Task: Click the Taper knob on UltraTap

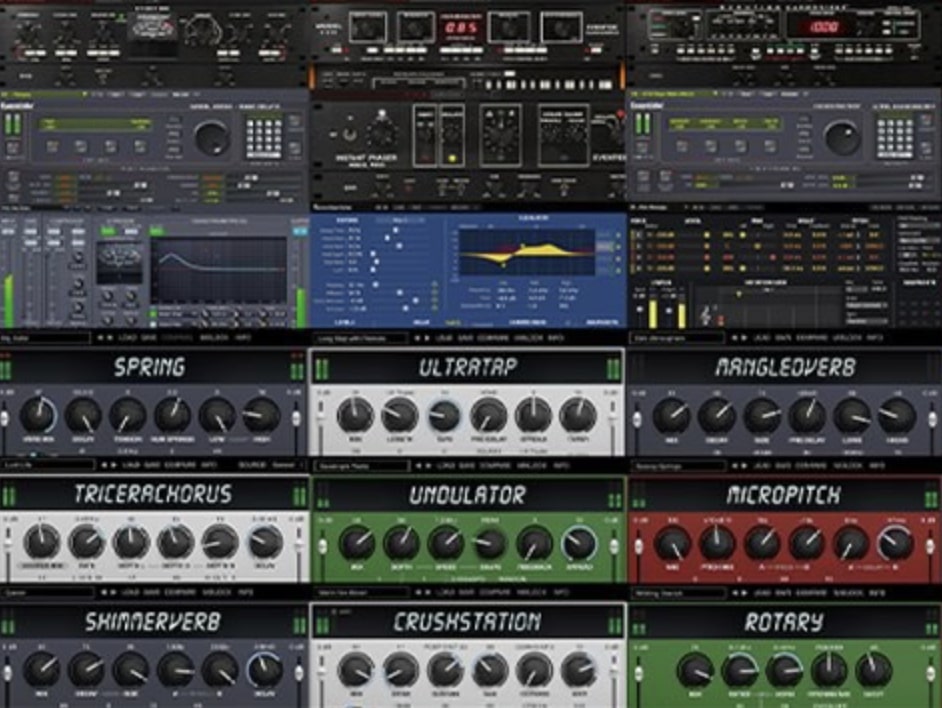Action: pyautogui.click(x=578, y=415)
